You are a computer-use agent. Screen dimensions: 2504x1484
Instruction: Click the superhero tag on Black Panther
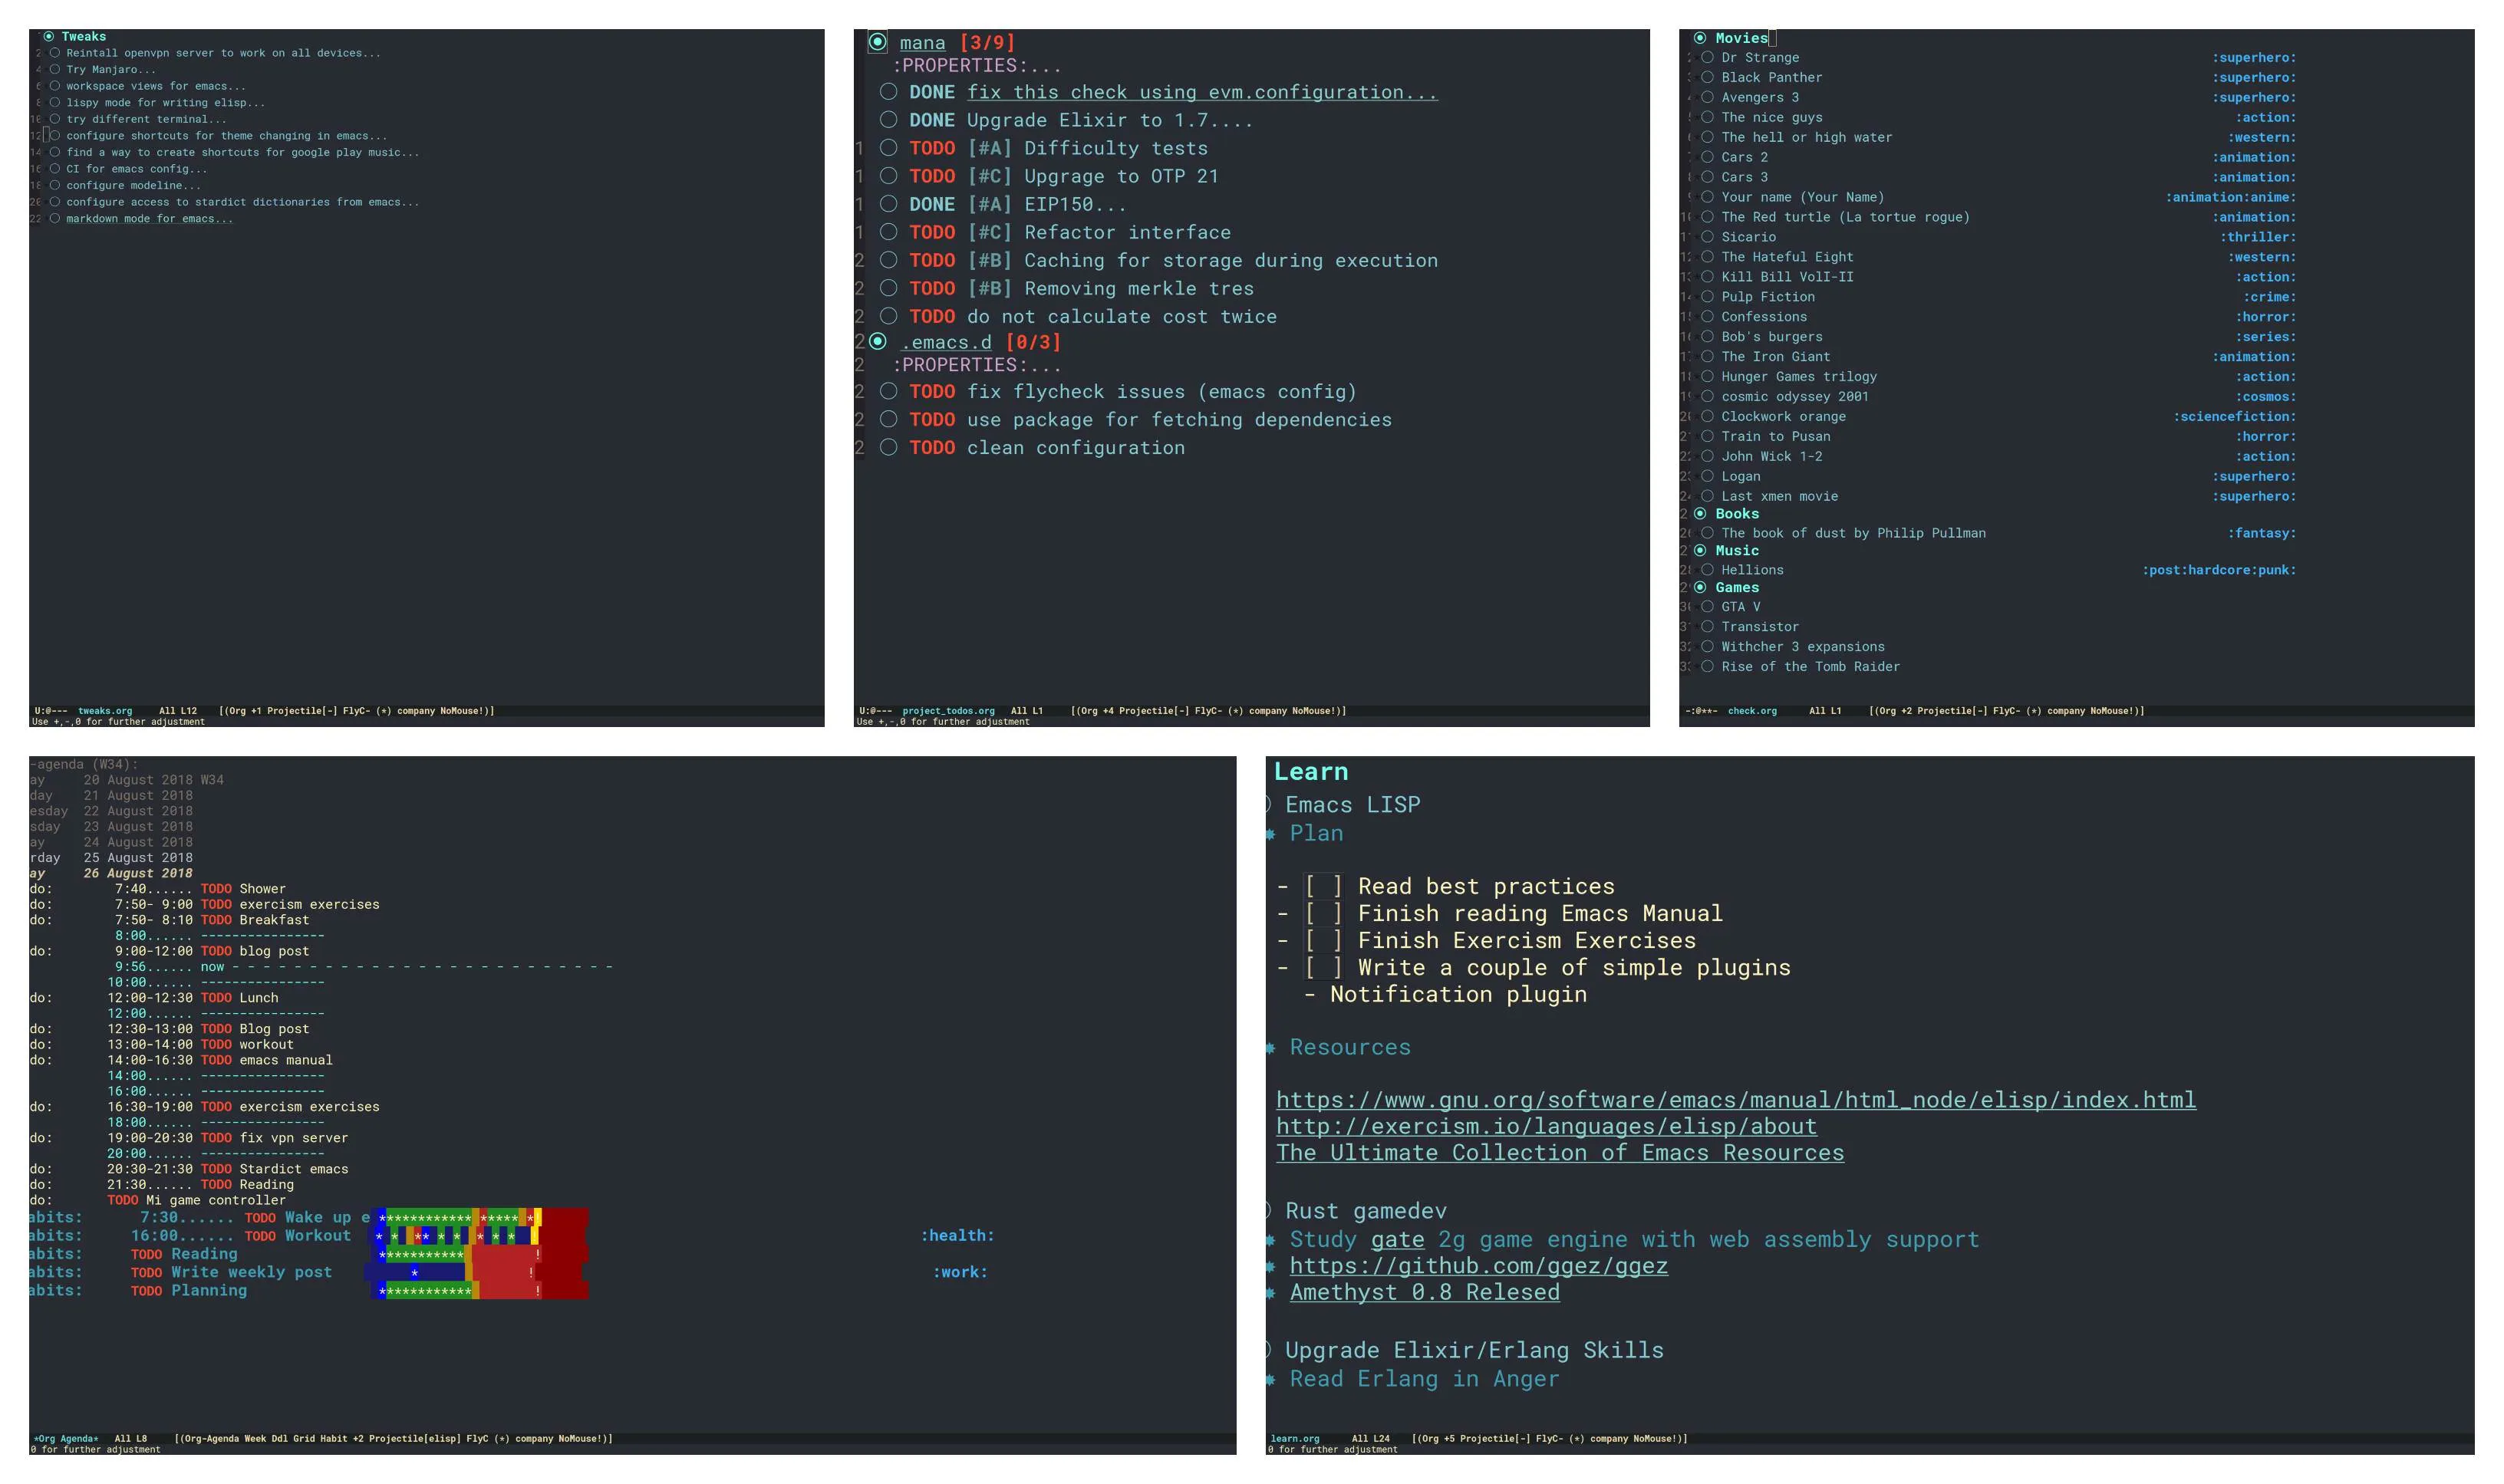[x=2253, y=78]
